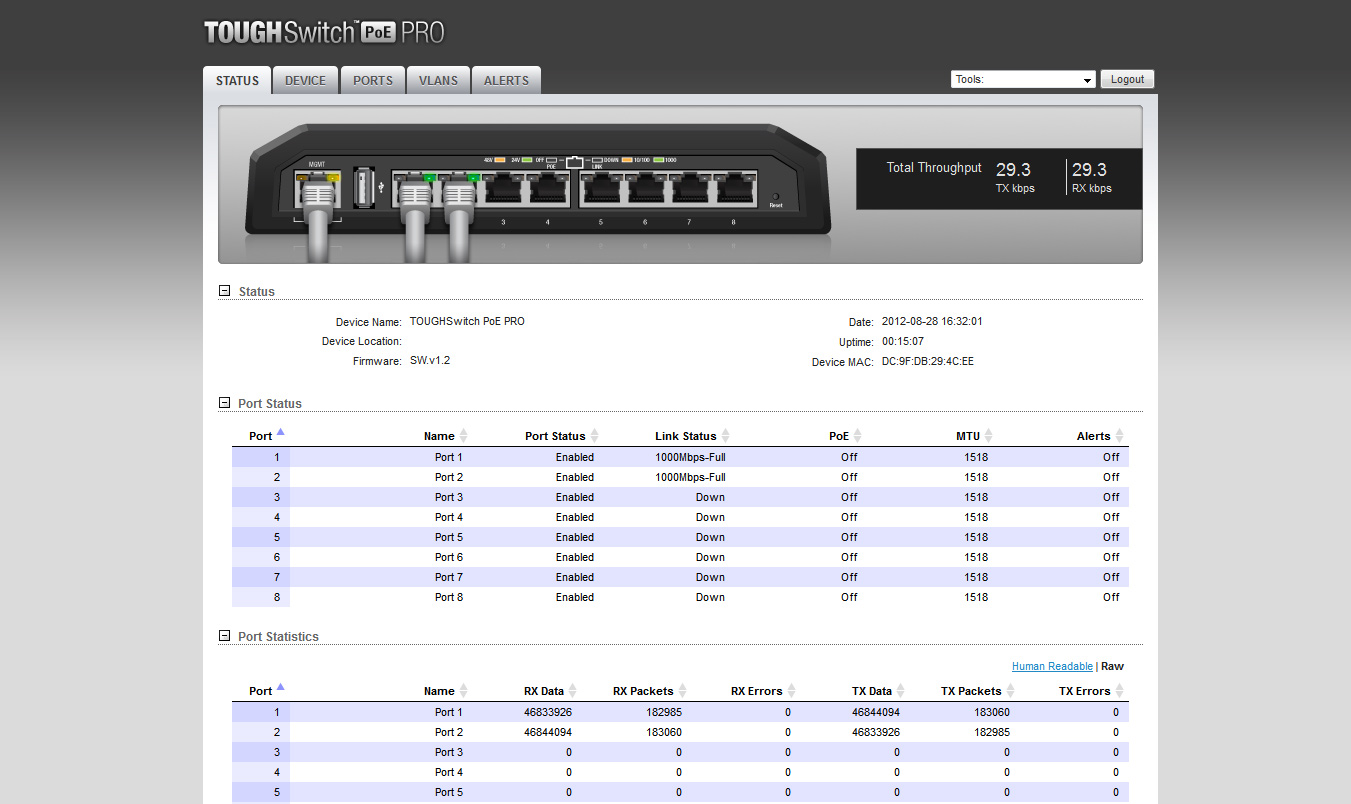The width and height of the screenshot is (1351, 804).
Task: Open the Tools dropdown
Action: click(x=1023, y=79)
